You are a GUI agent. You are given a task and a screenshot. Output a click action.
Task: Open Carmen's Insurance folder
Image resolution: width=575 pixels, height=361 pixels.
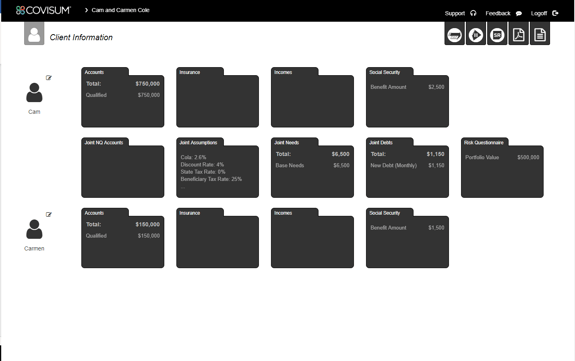click(217, 238)
